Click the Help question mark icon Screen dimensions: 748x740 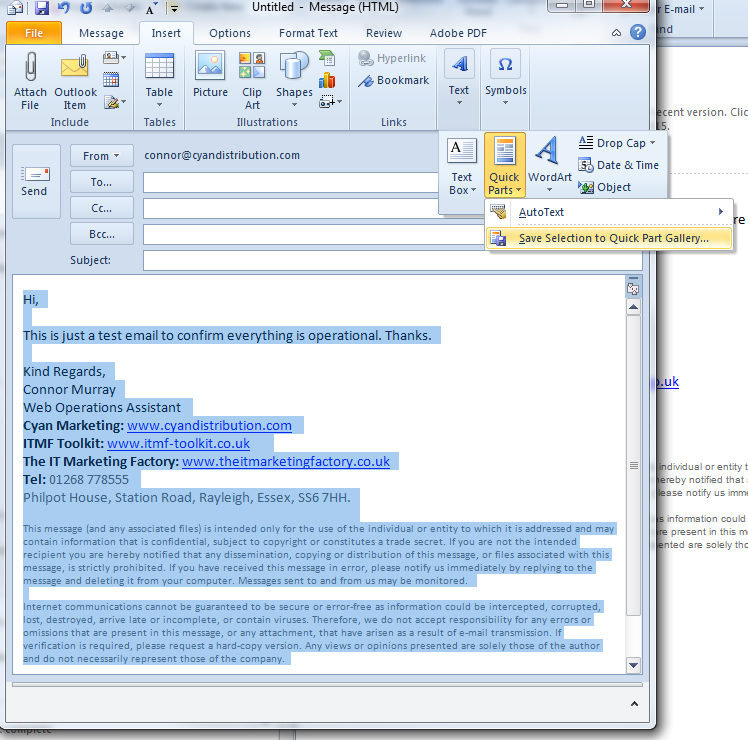click(x=638, y=31)
